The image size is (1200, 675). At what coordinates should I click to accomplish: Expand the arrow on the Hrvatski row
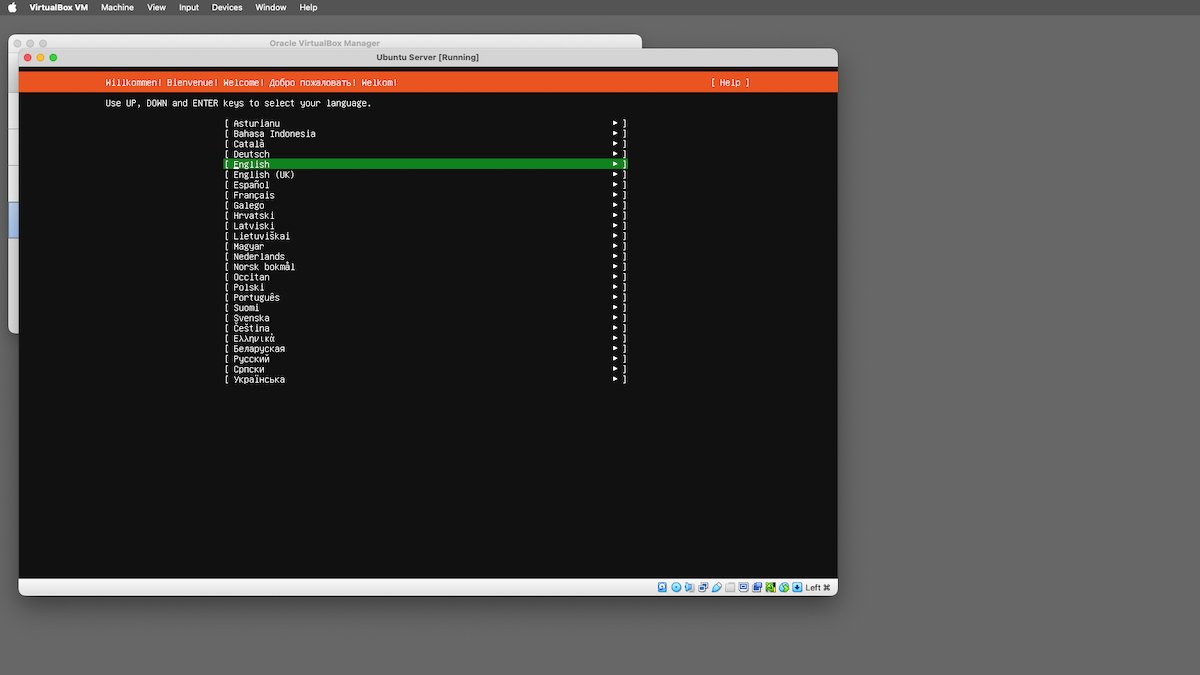click(x=615, y=215)
